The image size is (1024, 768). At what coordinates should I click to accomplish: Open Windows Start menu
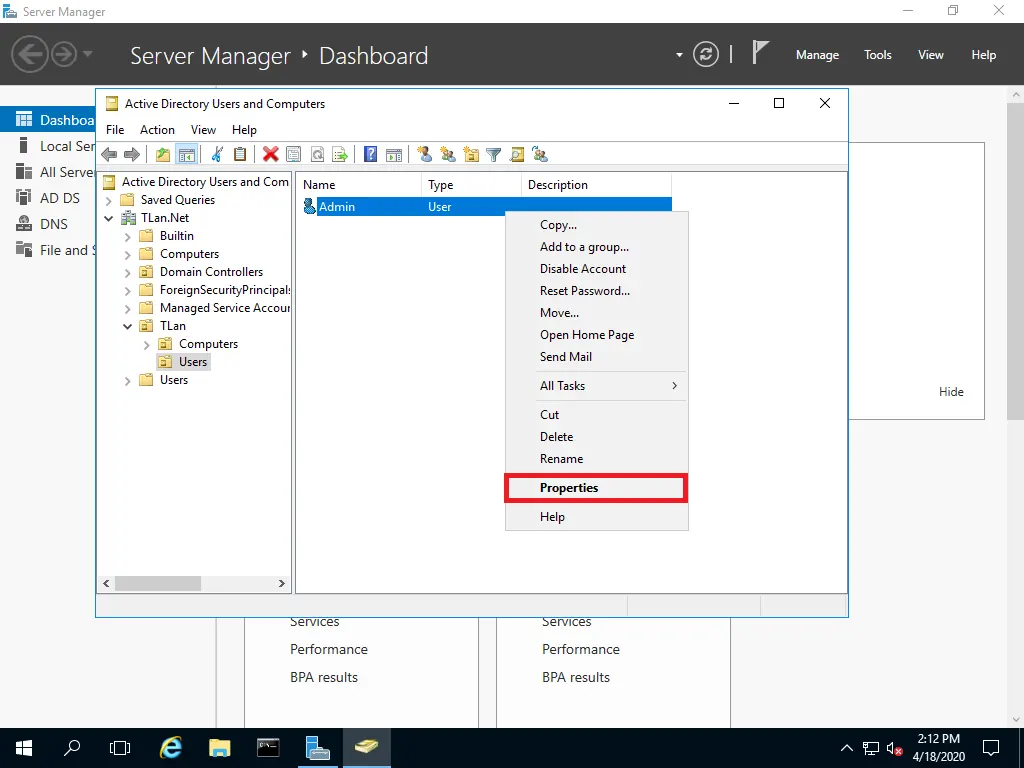point(24,748)
